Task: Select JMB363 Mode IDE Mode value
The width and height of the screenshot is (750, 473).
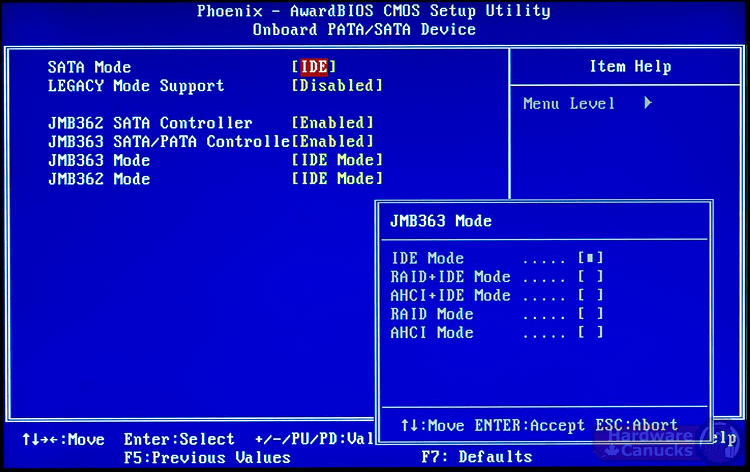Action: point(337,160)
